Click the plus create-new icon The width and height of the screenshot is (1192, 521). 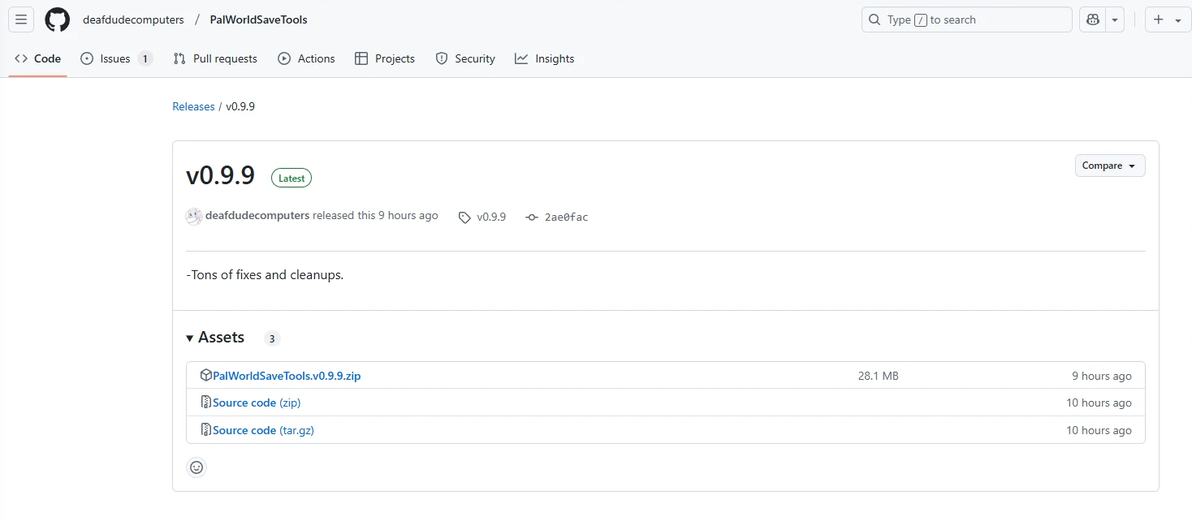click(x=1159, y=20)
